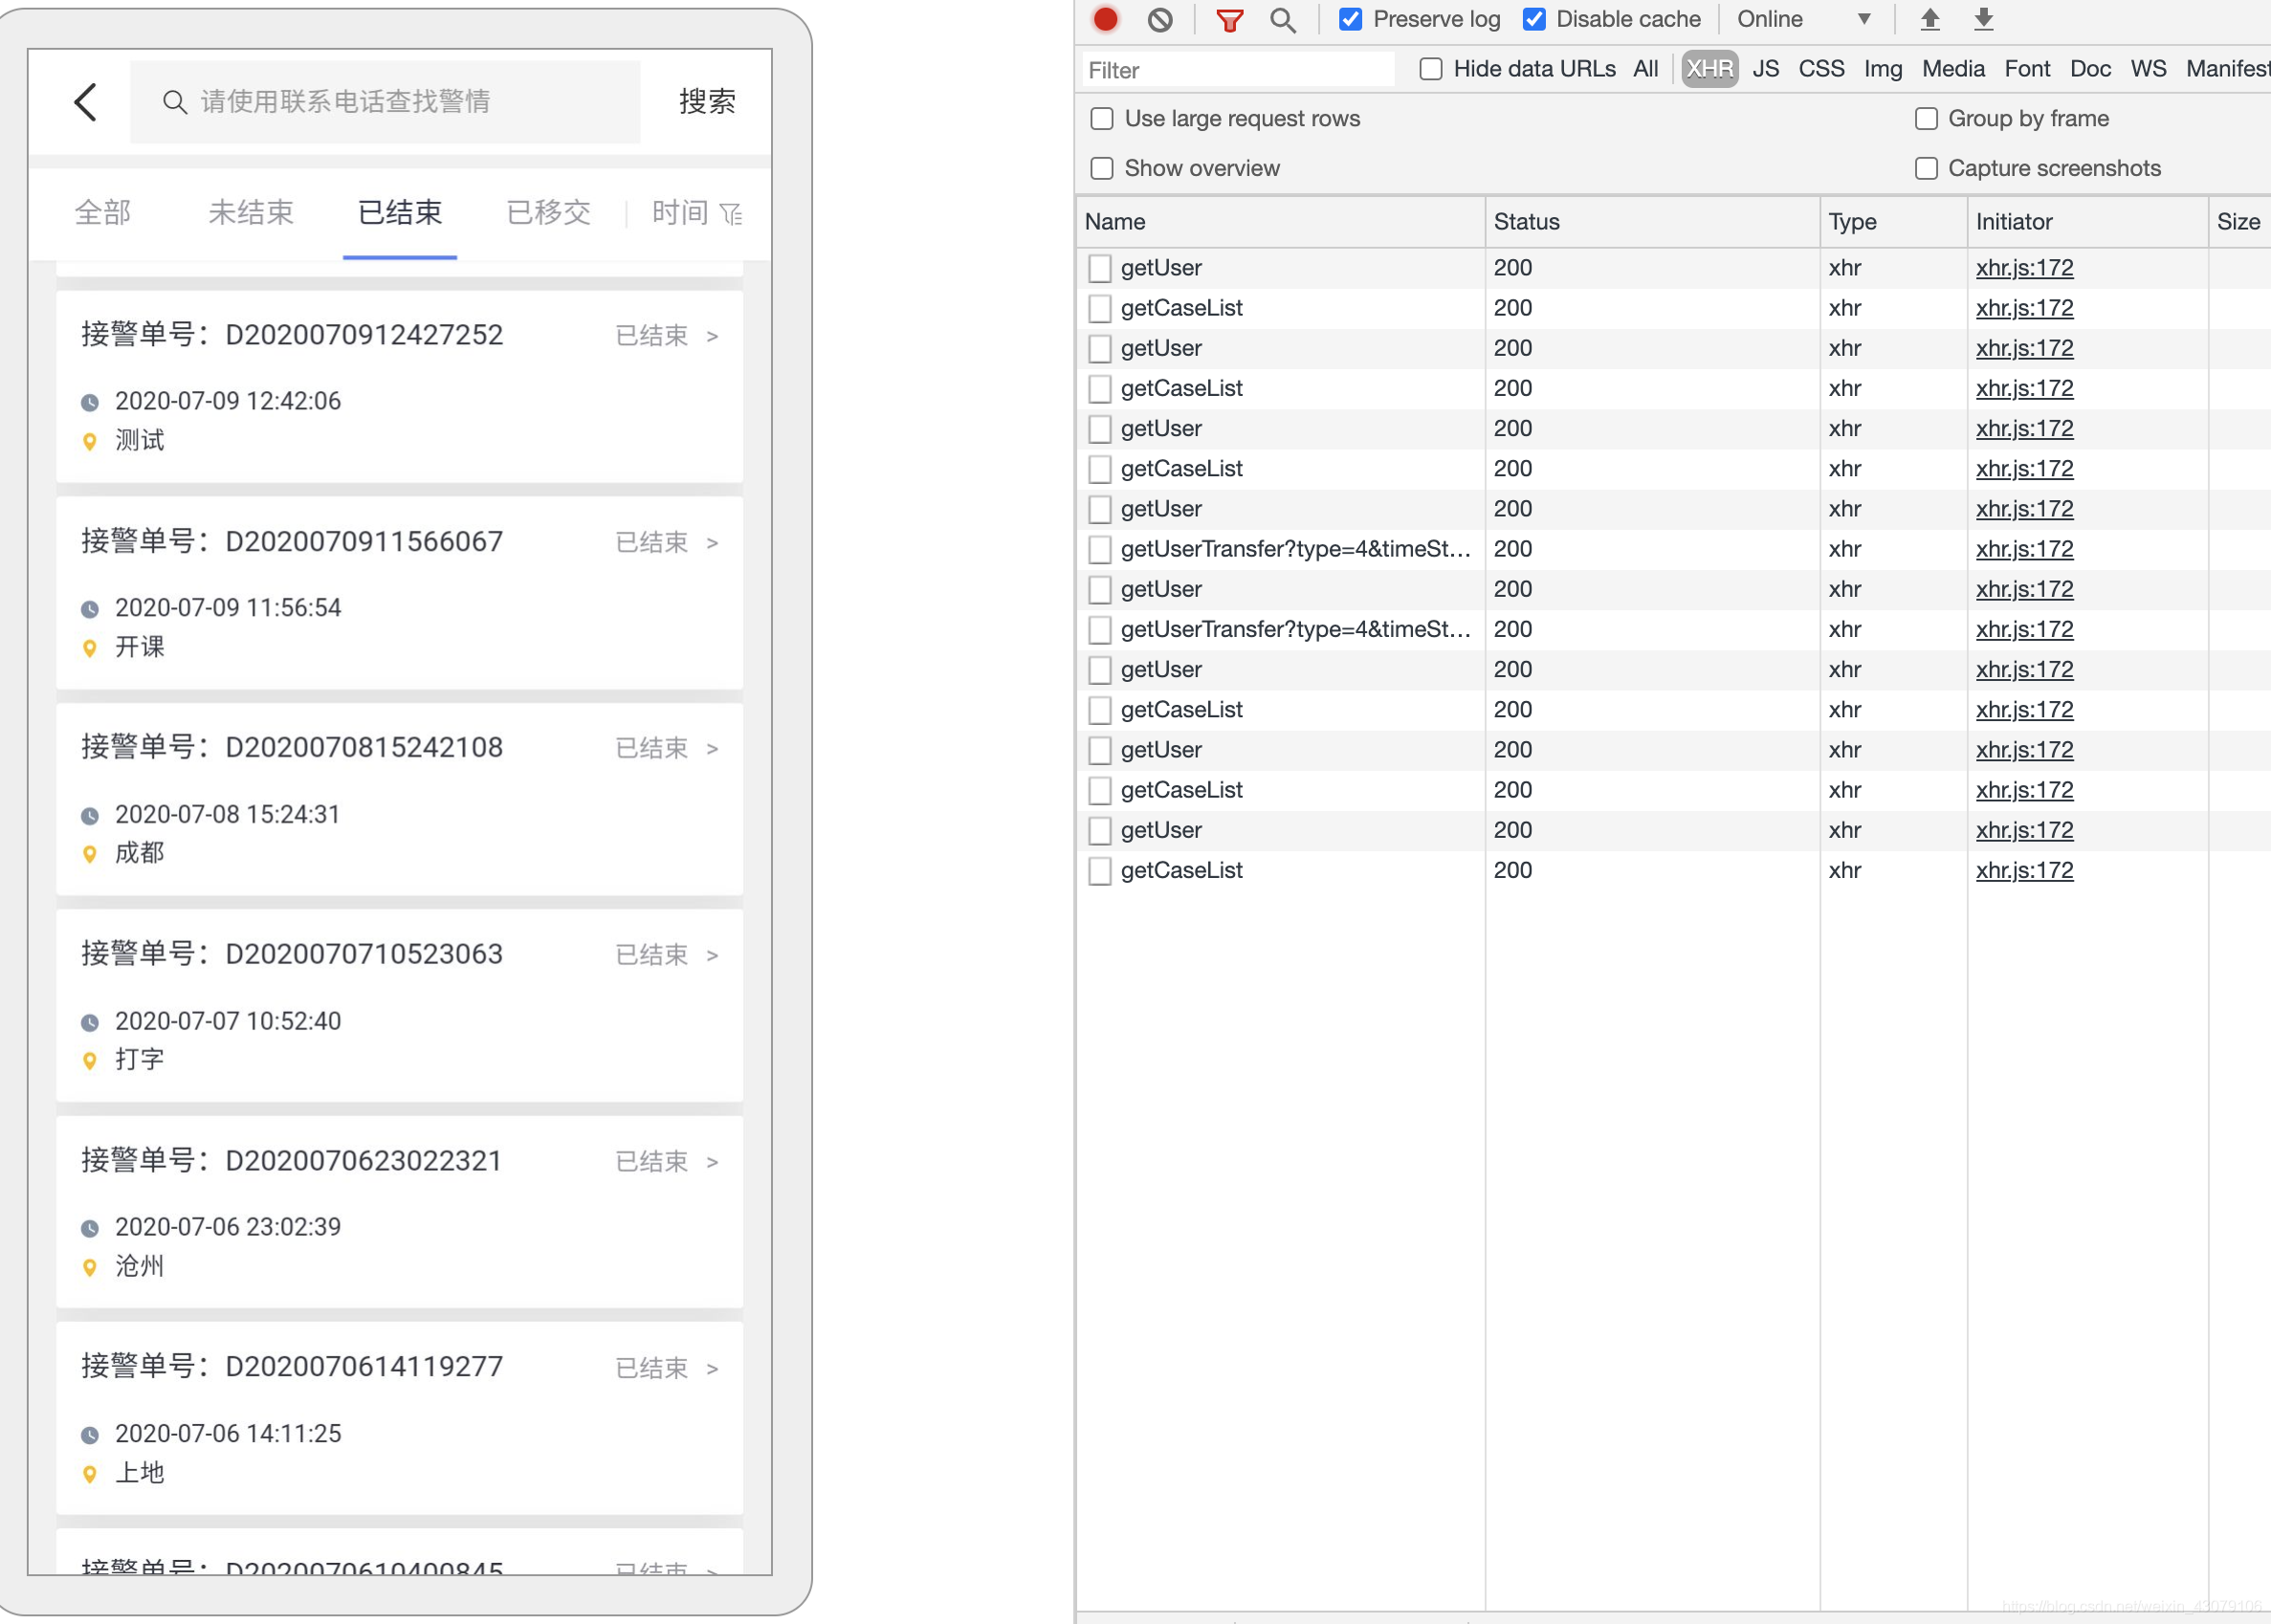The image size is (2271, 1624).
Task: Enable Group by frame checkbox
Action: pyautogui.click(x=1926, y=119)
